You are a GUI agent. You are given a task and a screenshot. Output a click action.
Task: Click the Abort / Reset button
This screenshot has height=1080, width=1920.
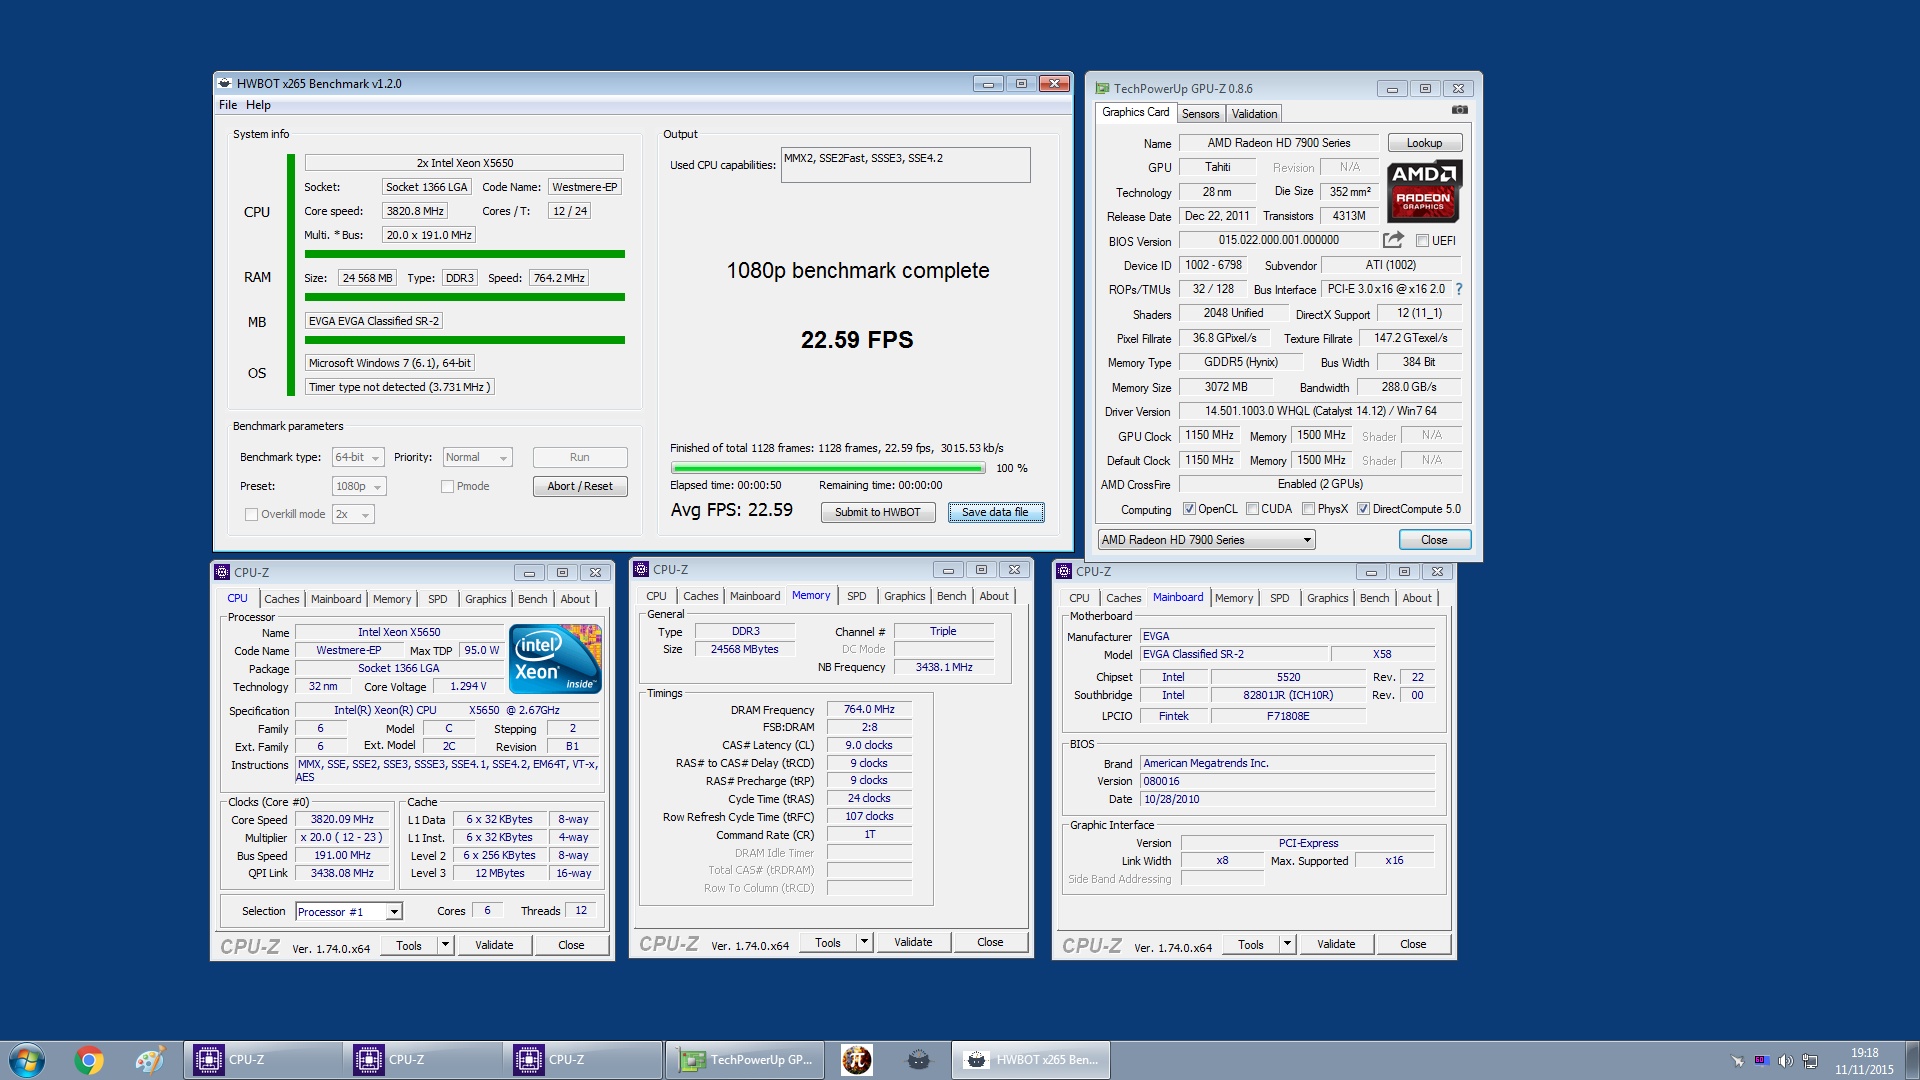pos(580,486)
